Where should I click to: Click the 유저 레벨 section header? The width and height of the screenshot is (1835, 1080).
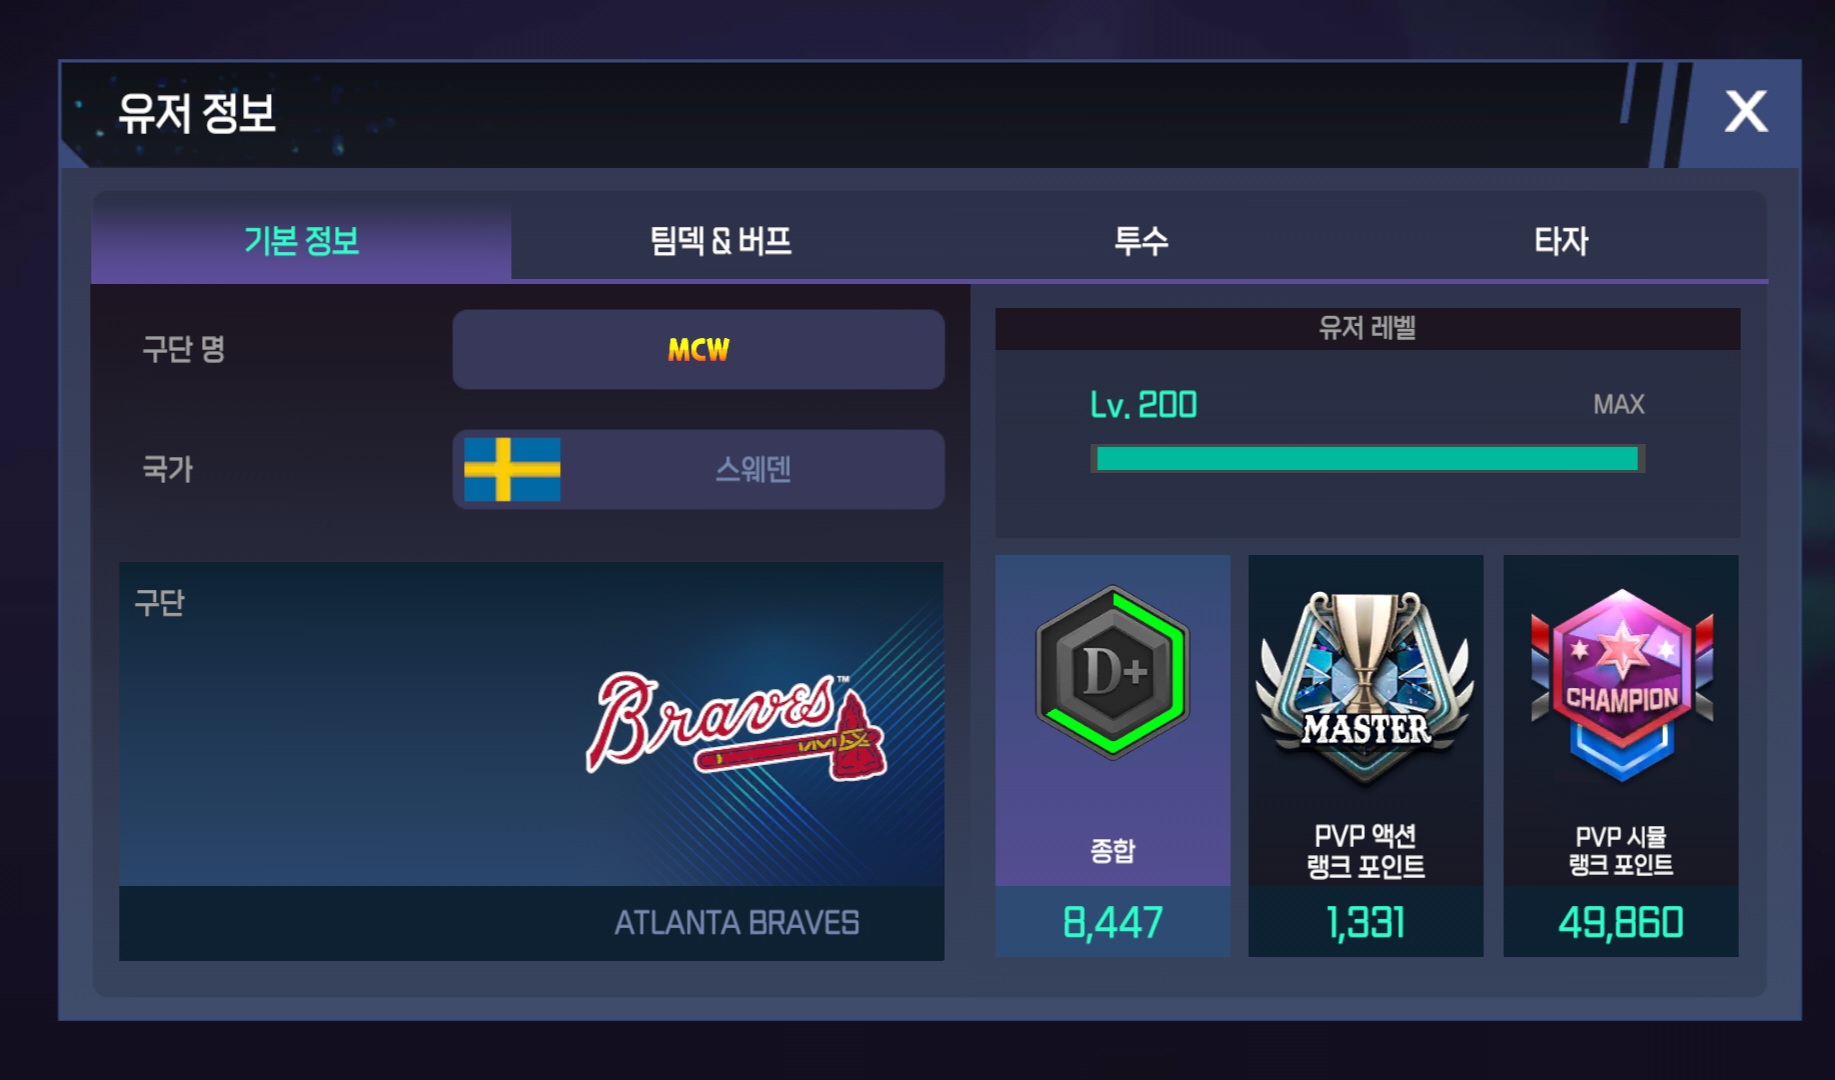pyautogui.click(x=1367, y=328)
